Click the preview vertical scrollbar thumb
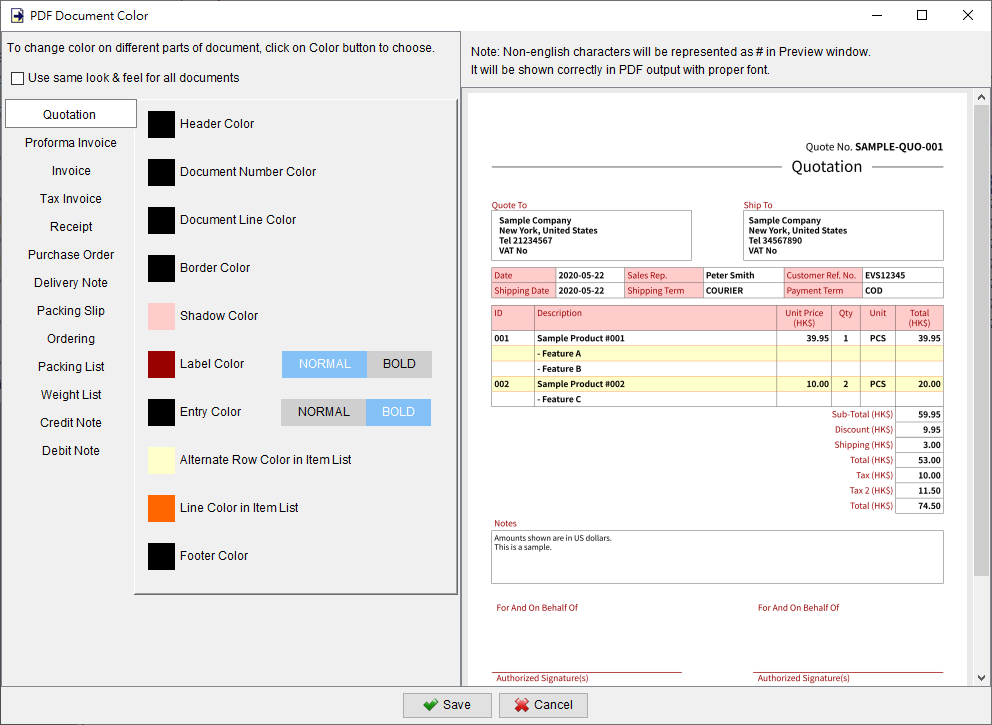Viewport: 992px width, 725px height. click(x=981, y=340)
